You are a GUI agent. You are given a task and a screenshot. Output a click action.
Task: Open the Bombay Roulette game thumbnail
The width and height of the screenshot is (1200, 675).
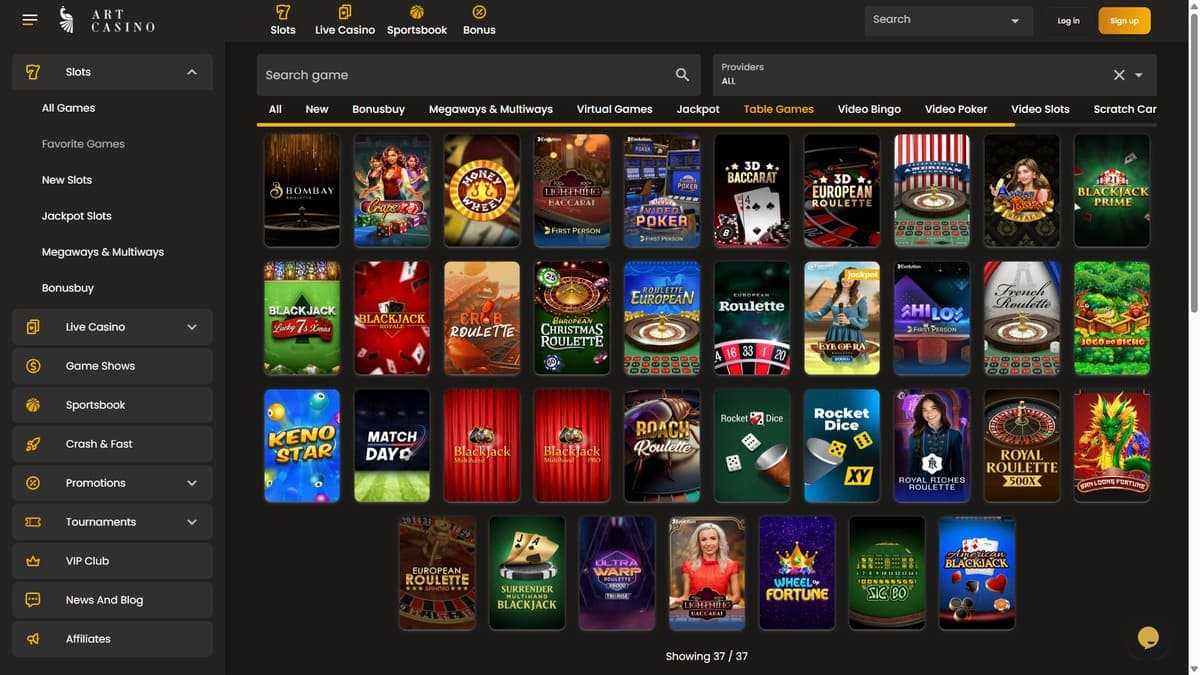tap(302, 190)
